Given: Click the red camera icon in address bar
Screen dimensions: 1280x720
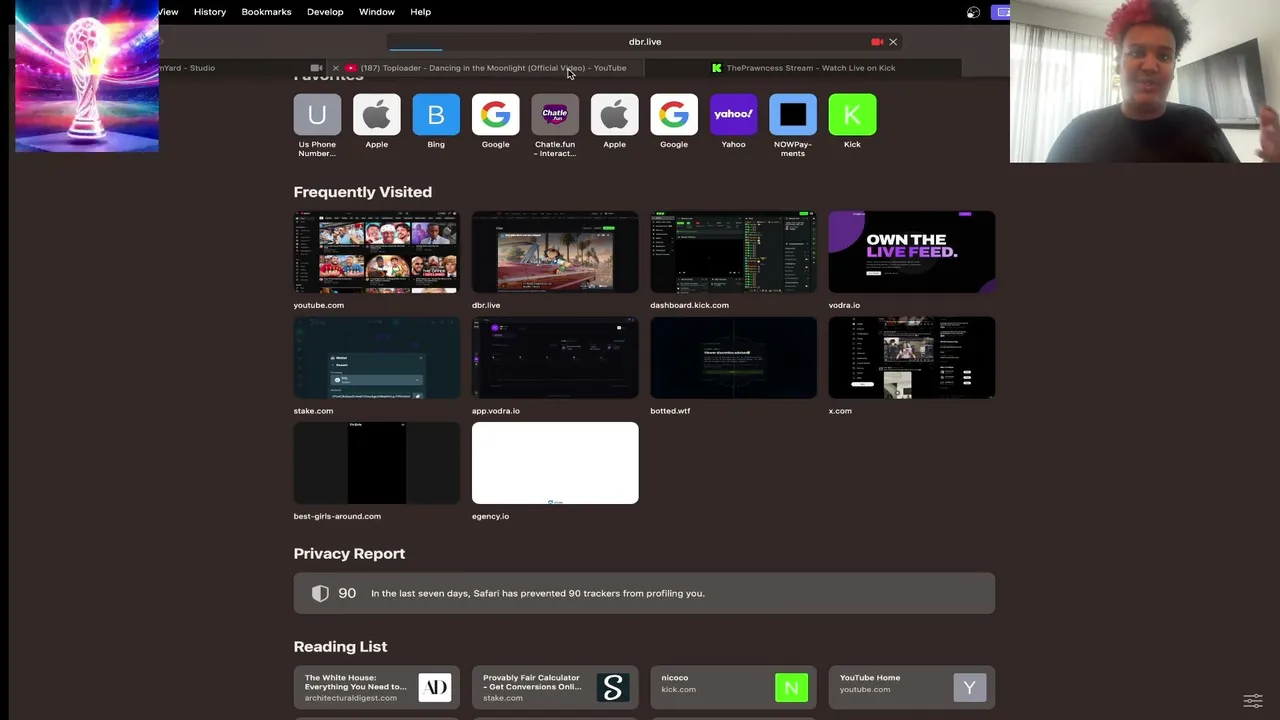Looking at the screenshot, I should [877, 42].
